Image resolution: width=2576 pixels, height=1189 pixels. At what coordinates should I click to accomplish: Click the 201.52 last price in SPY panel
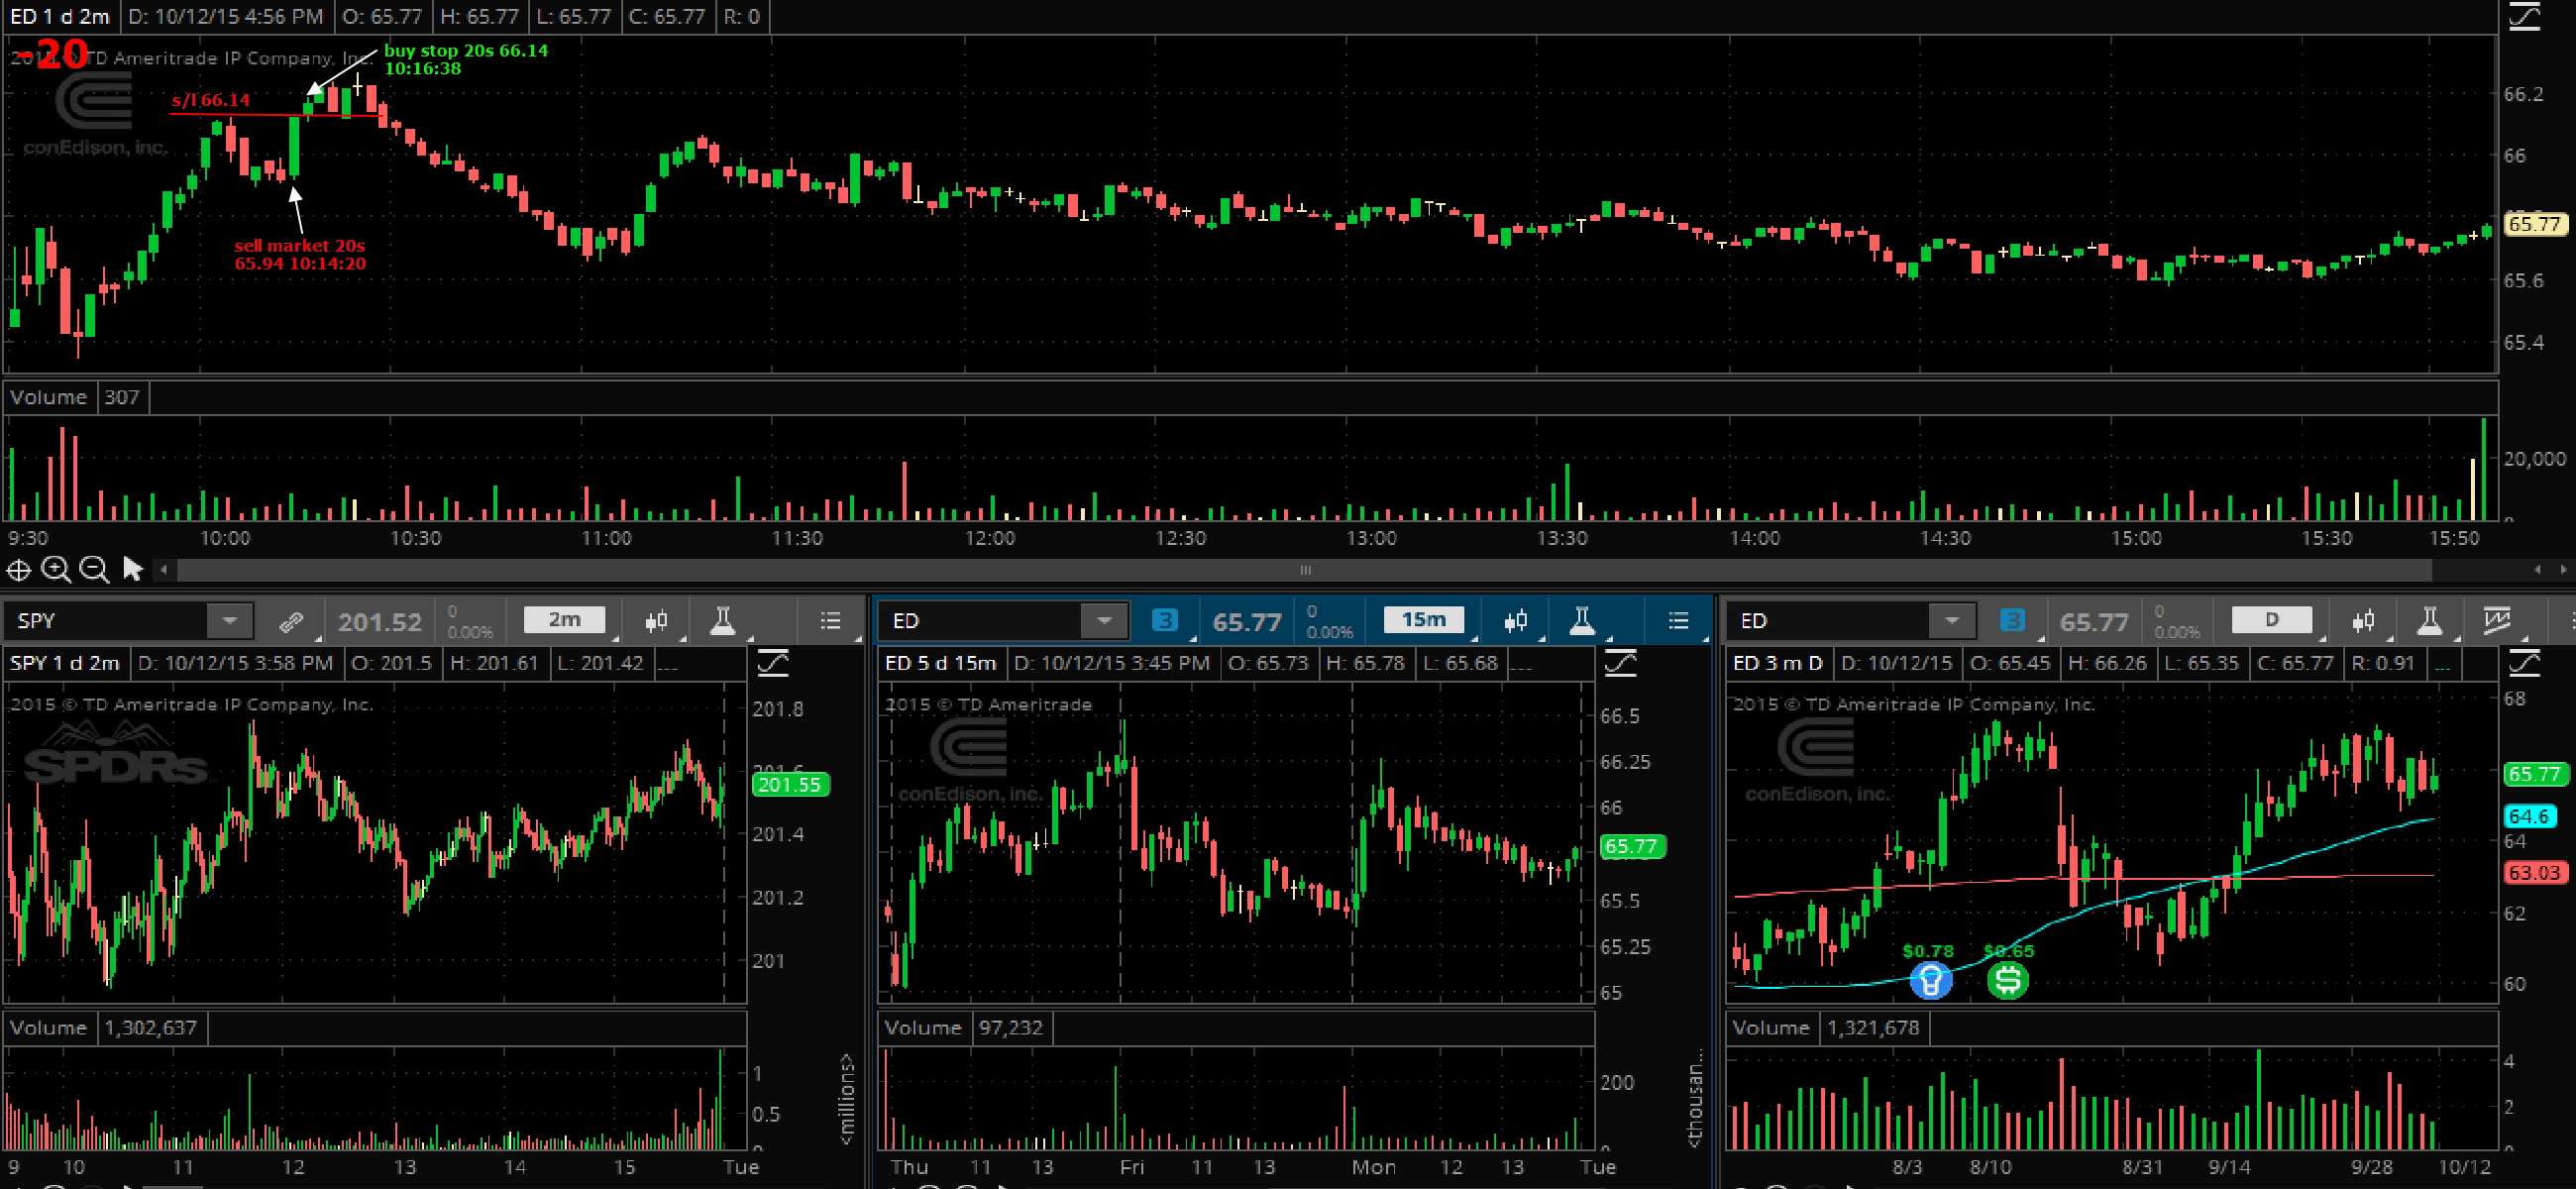[380, 622]
